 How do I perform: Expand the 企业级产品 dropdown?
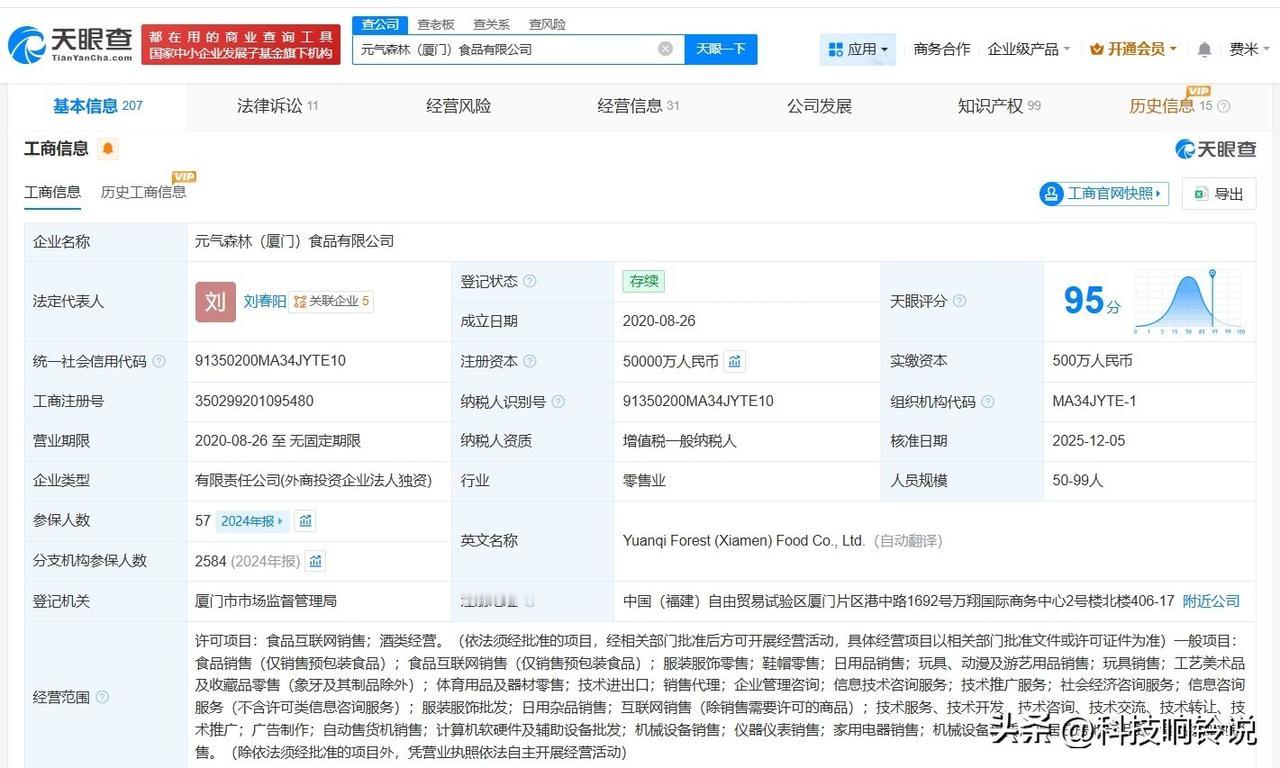(x=1029, y=49)
